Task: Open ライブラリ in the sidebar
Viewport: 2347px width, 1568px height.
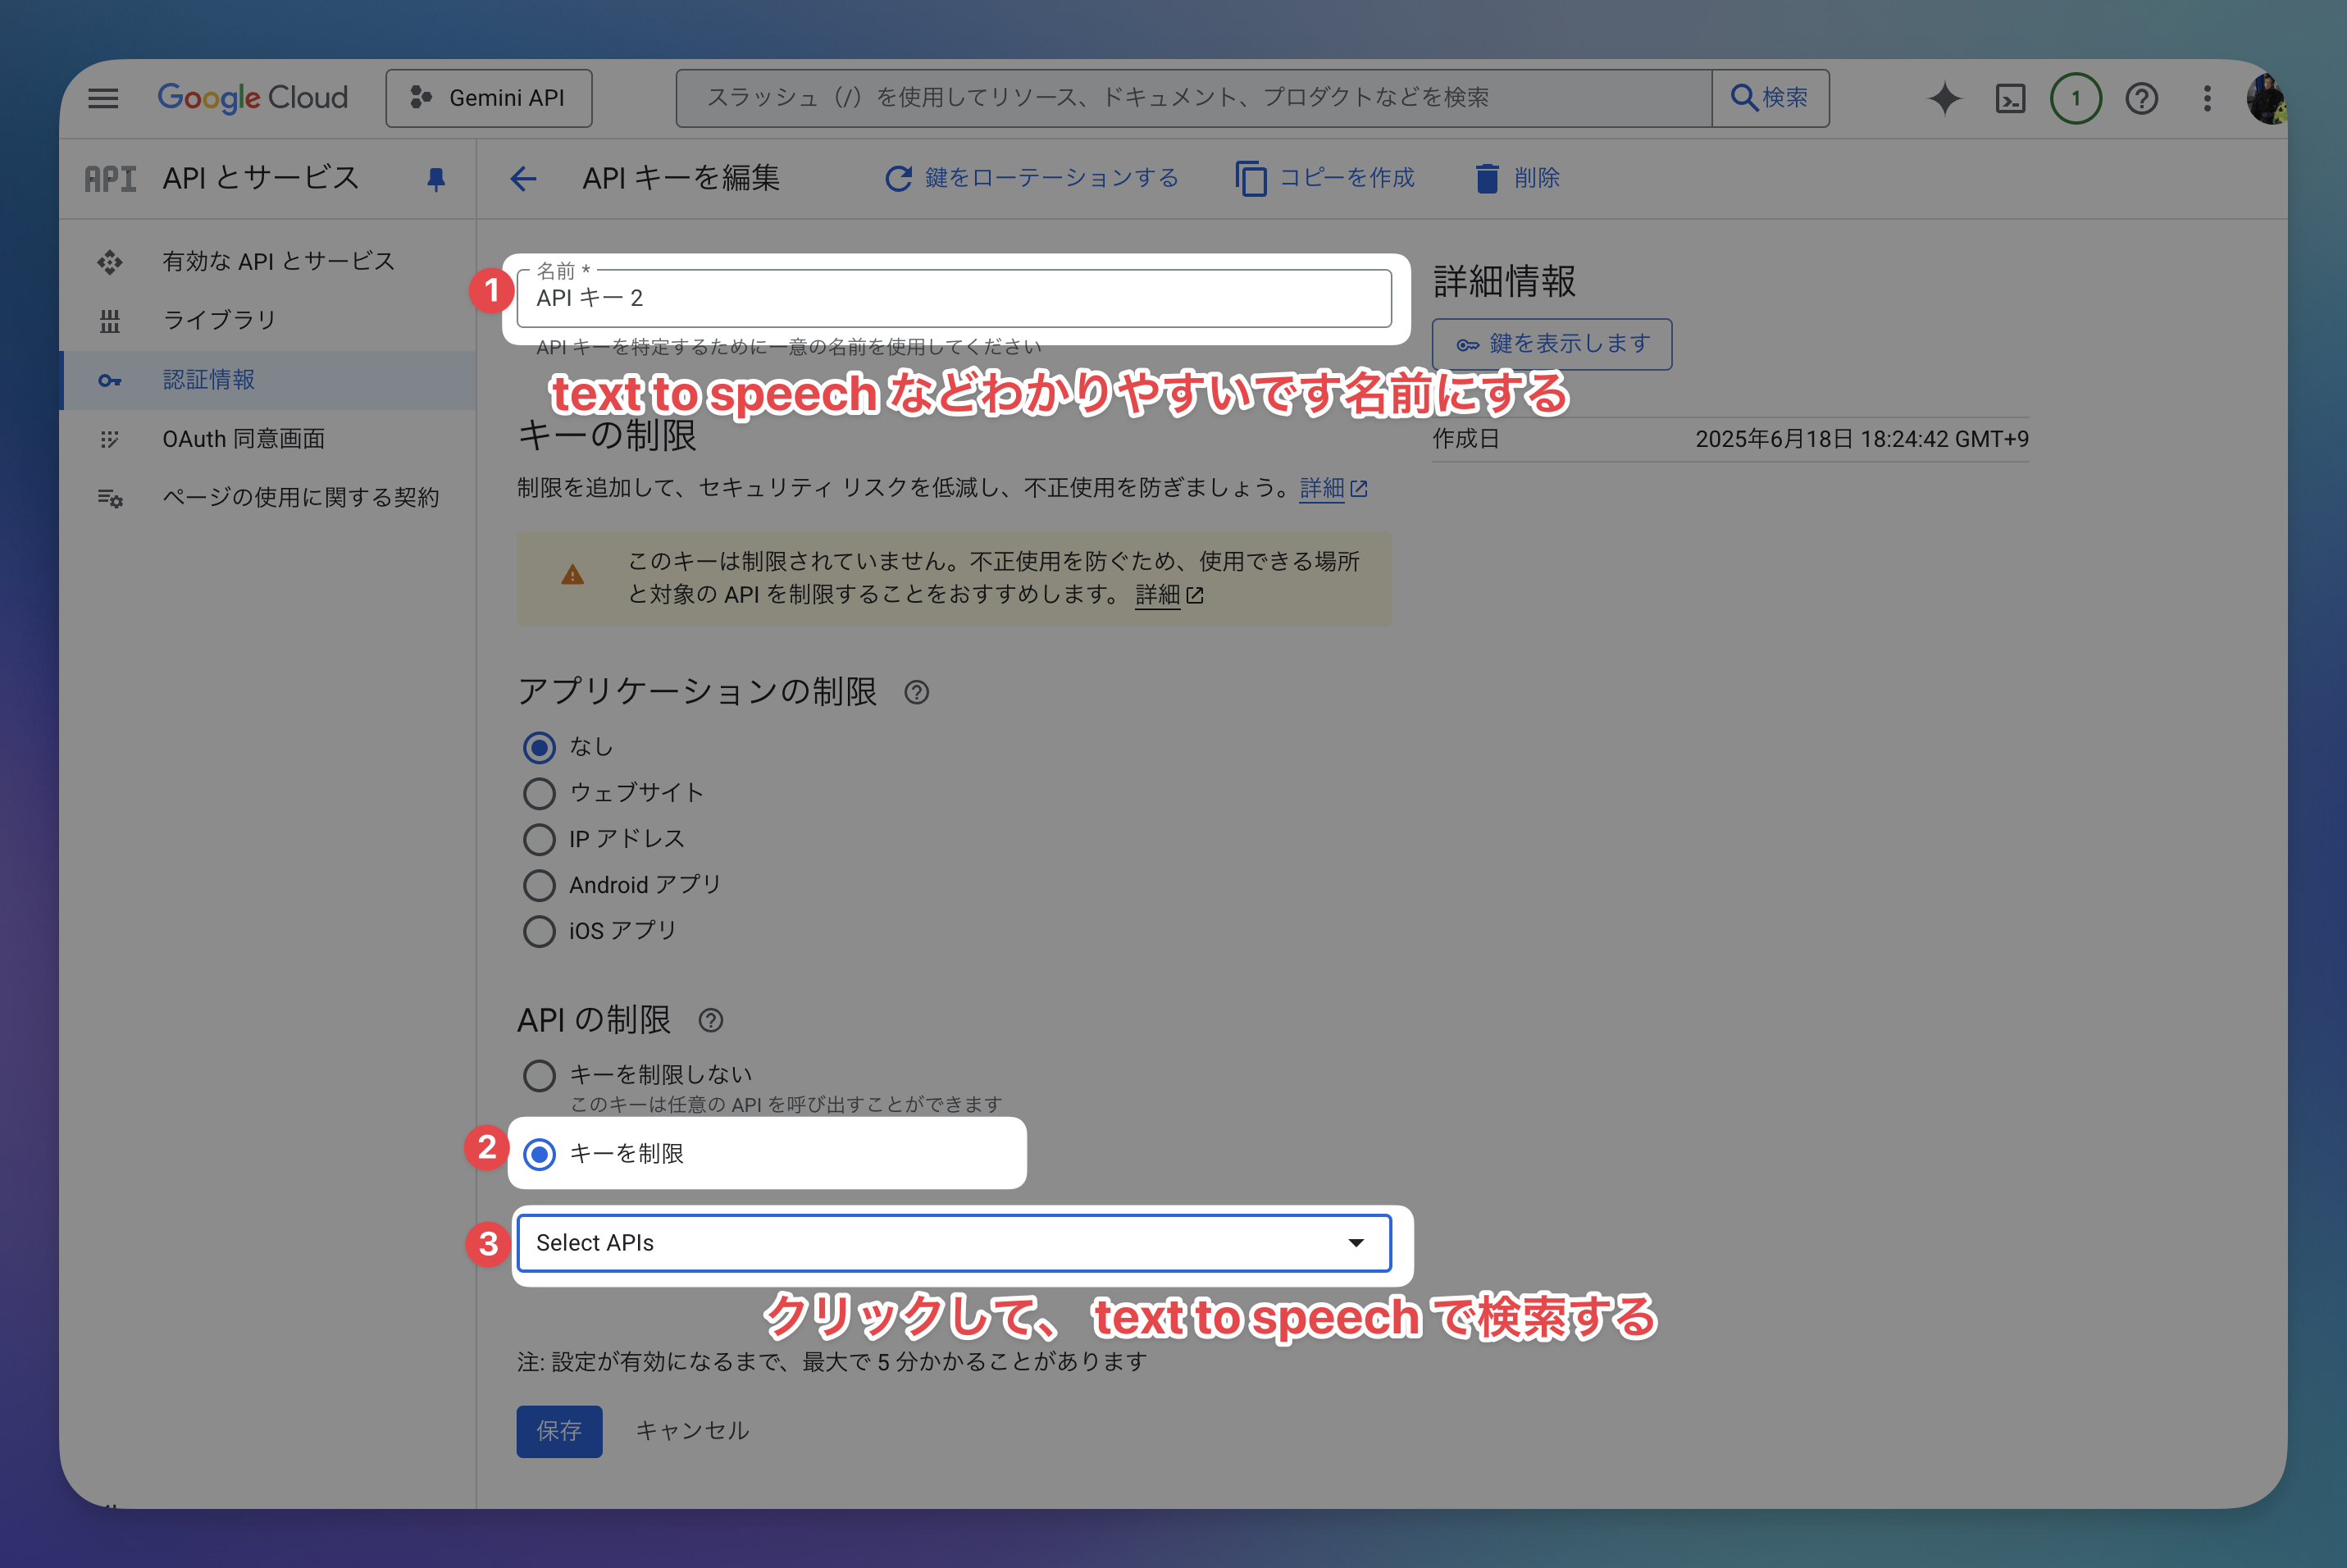Action: (219, 320)
